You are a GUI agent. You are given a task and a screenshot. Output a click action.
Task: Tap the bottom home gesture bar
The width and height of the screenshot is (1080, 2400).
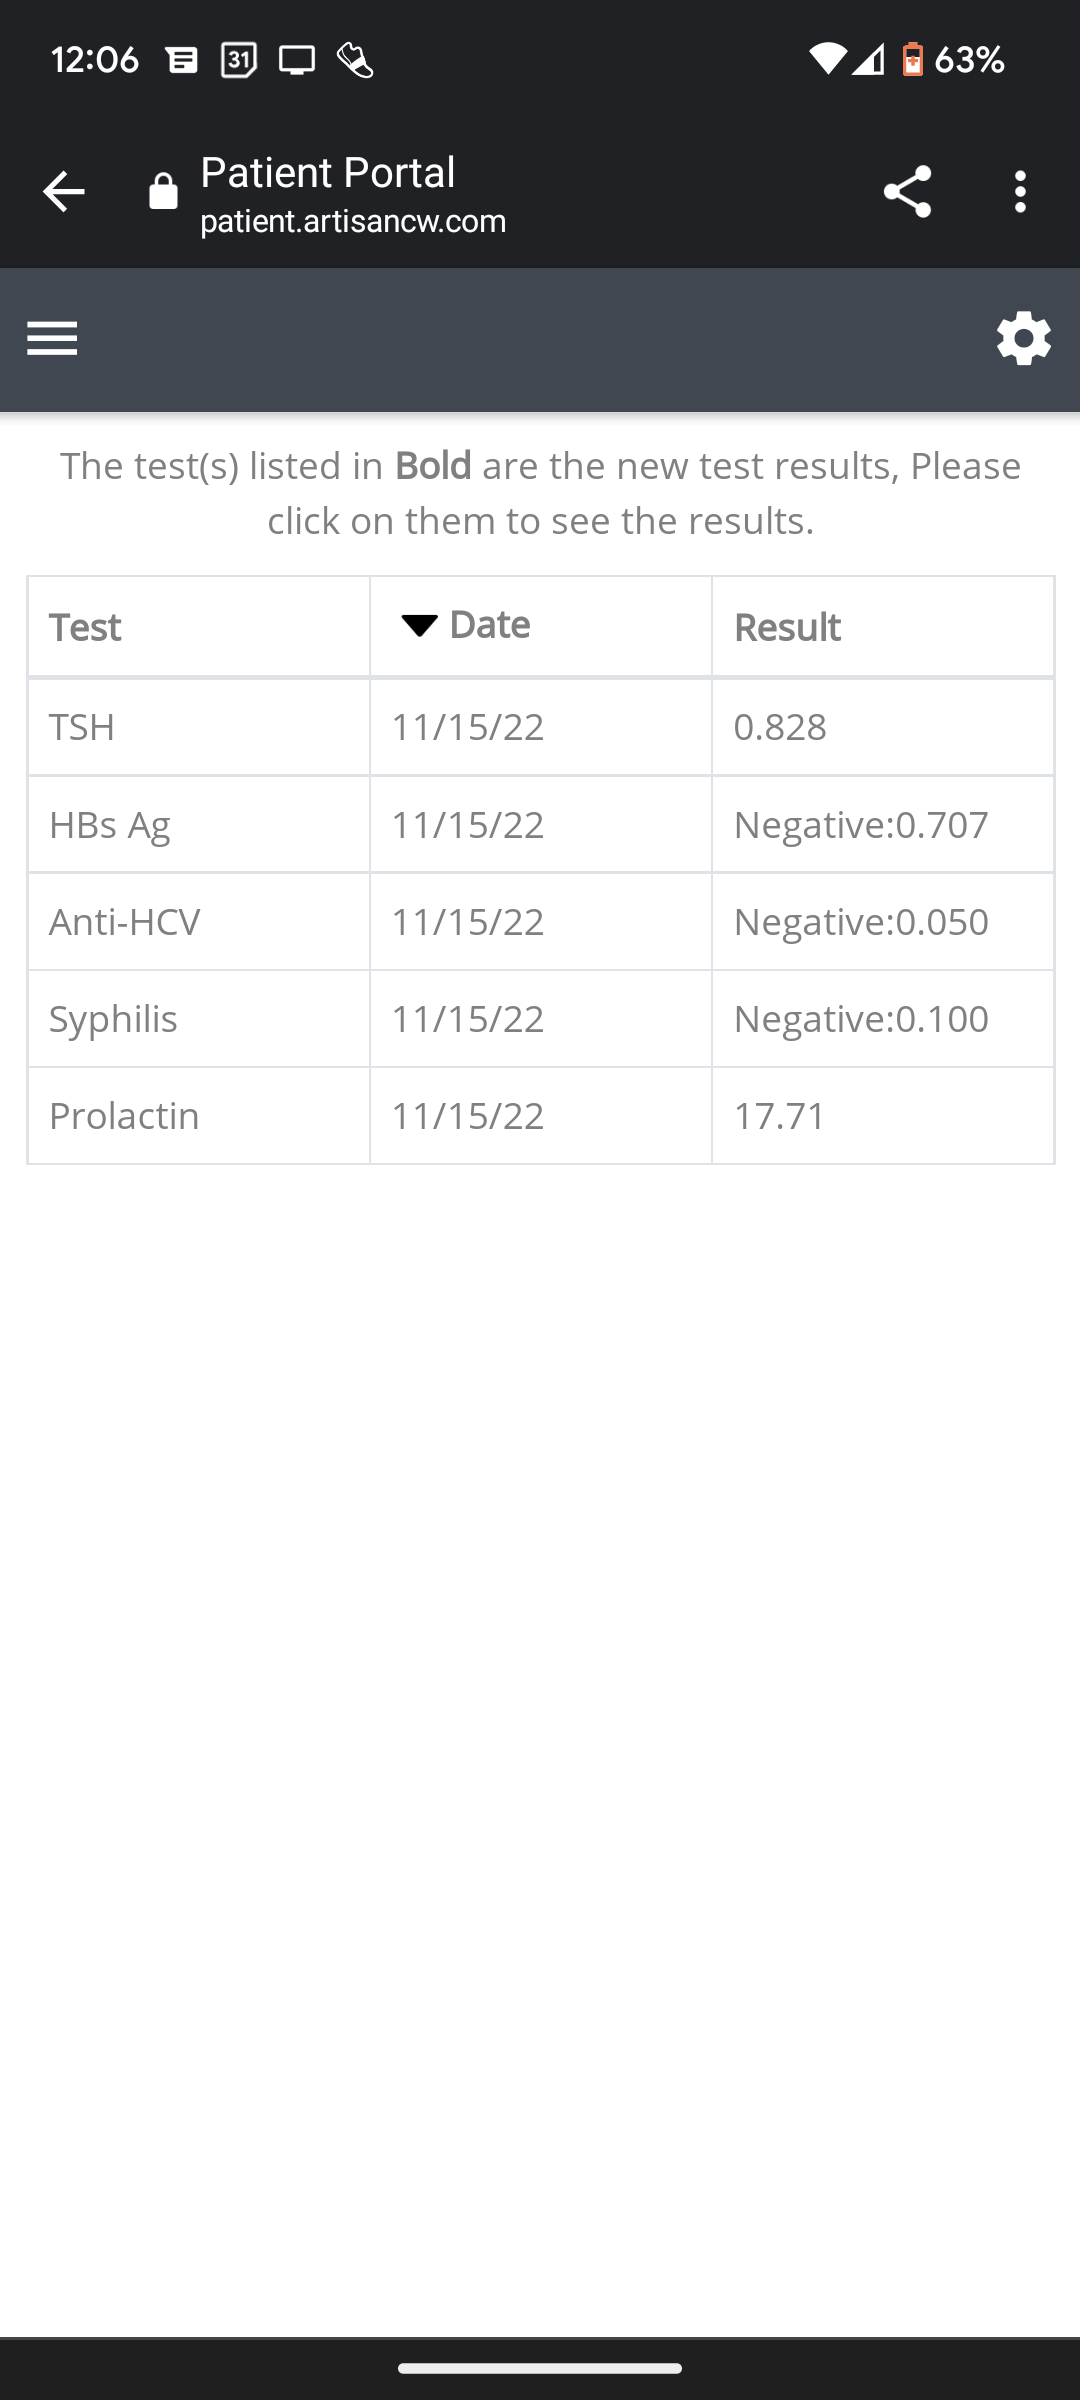pyautogui.click(x=540, y=2368)
